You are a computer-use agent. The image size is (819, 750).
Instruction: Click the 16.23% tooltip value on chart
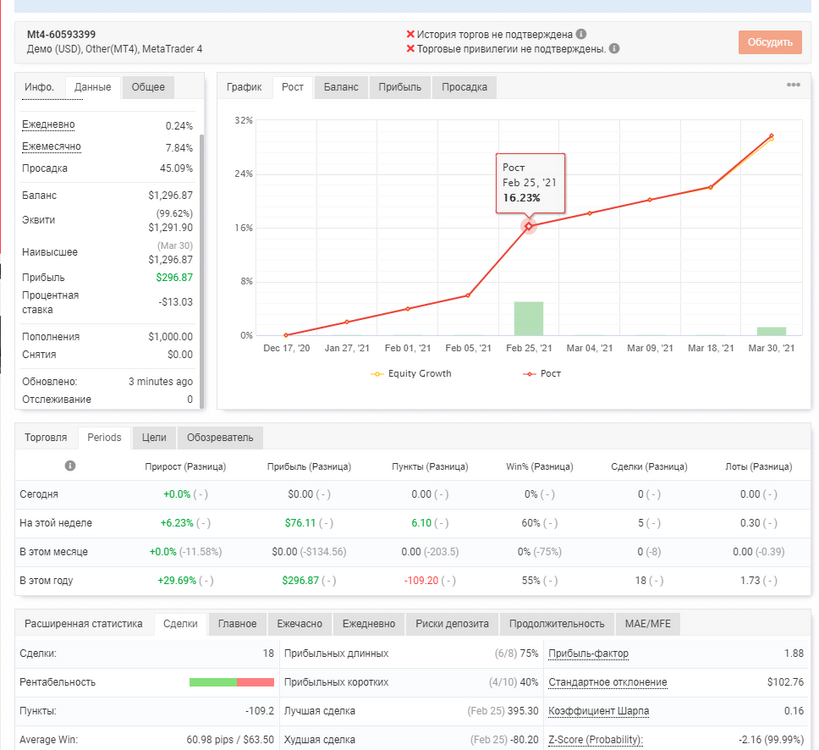click(x=521, y=198)
